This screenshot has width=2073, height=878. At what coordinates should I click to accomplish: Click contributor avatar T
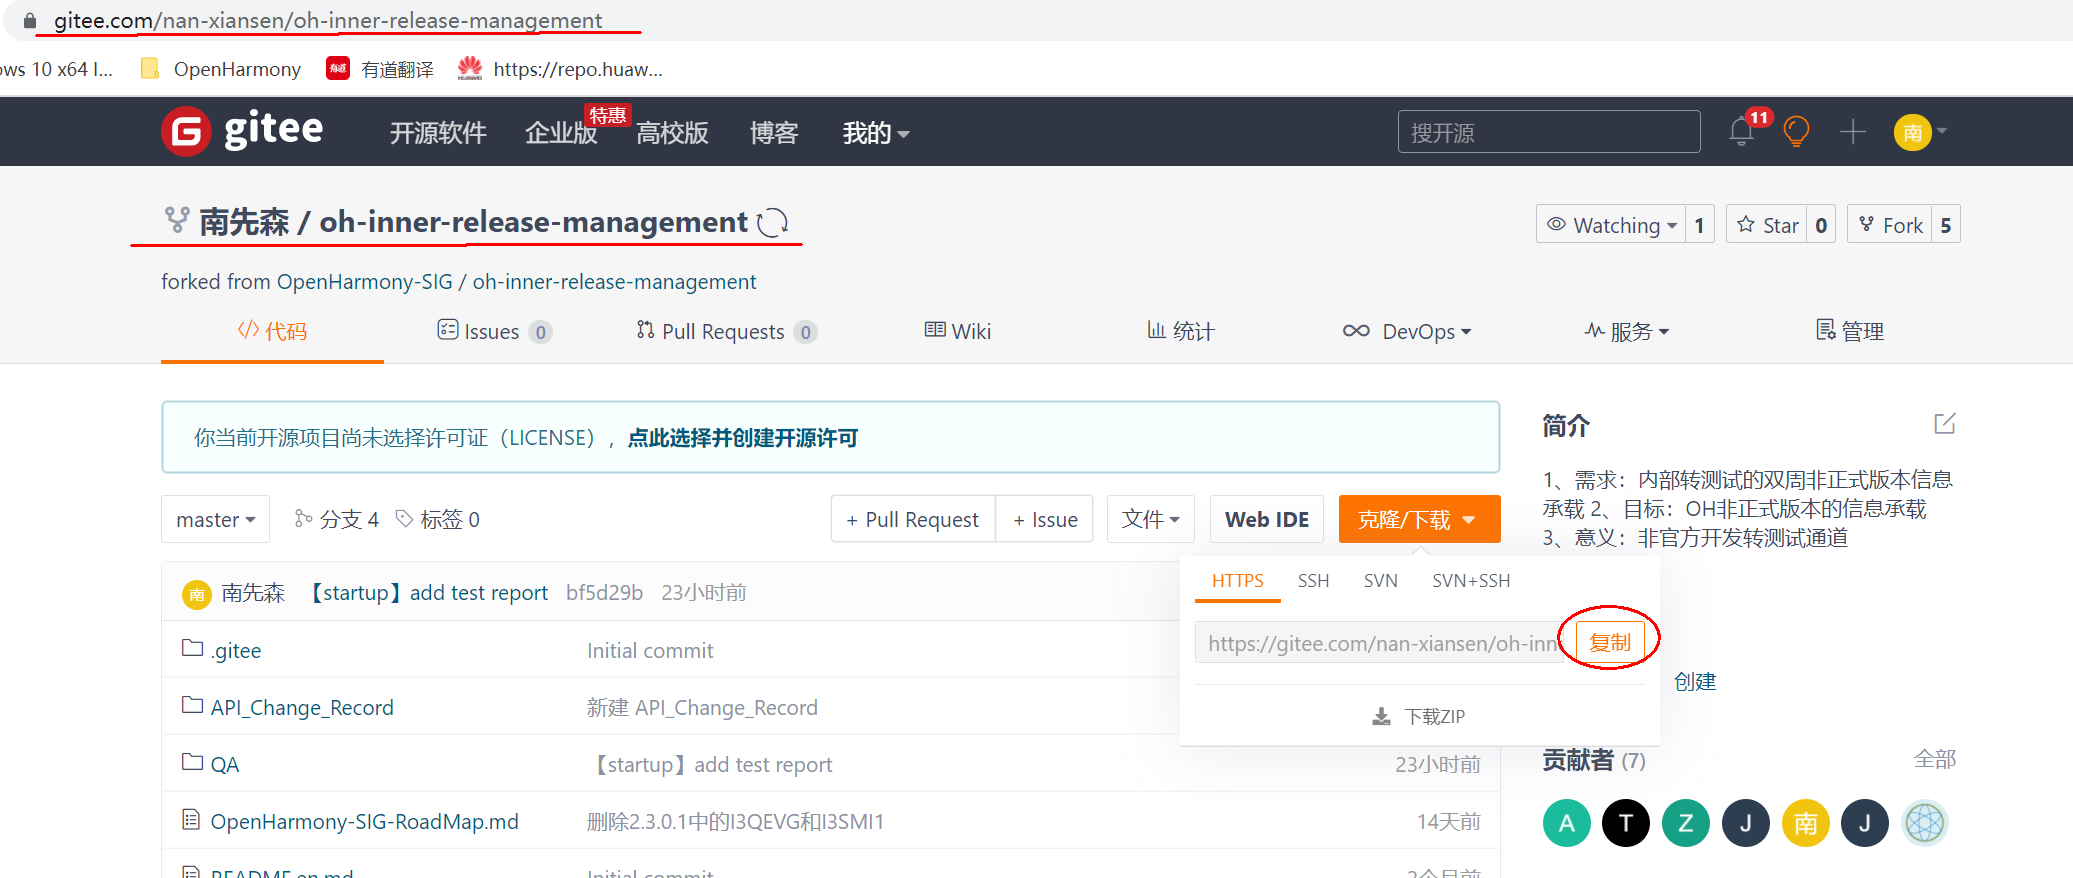coord(1626,823)
